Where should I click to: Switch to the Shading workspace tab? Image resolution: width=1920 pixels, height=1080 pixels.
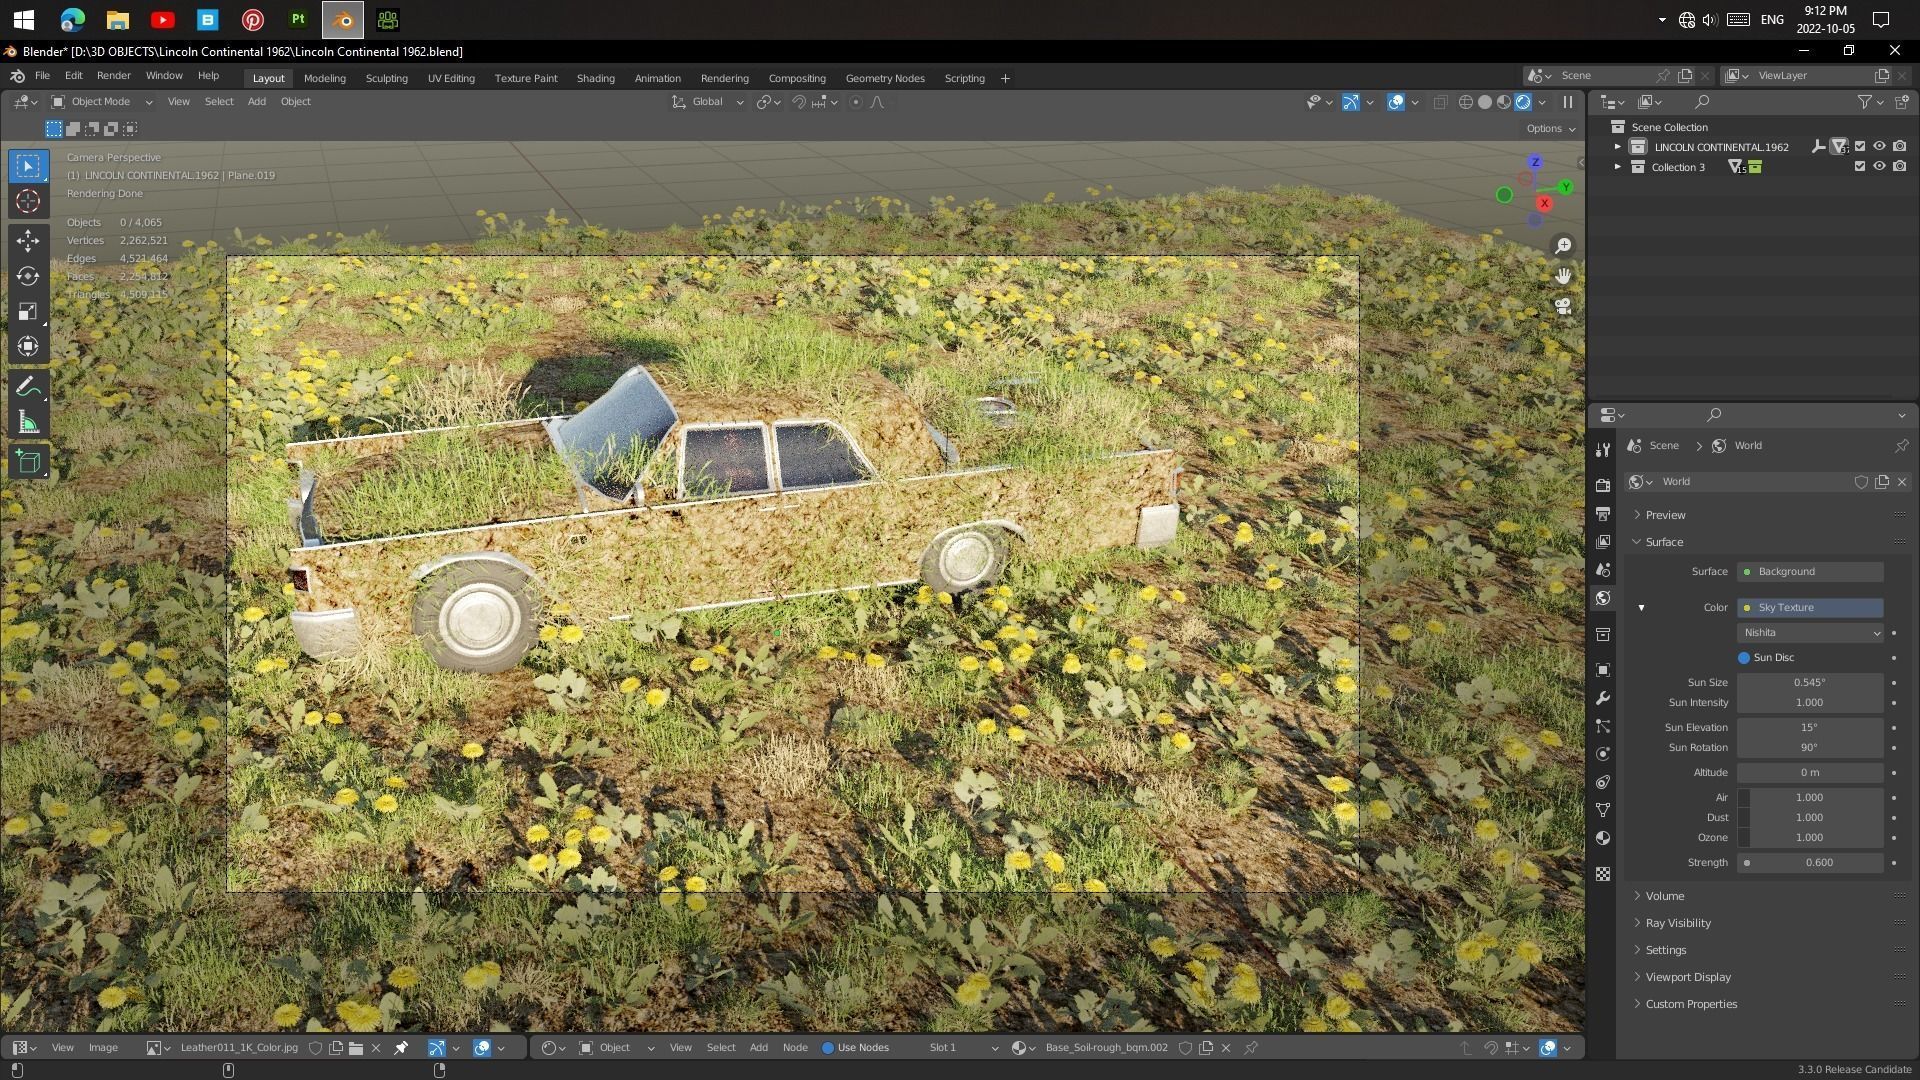(595, 78)
